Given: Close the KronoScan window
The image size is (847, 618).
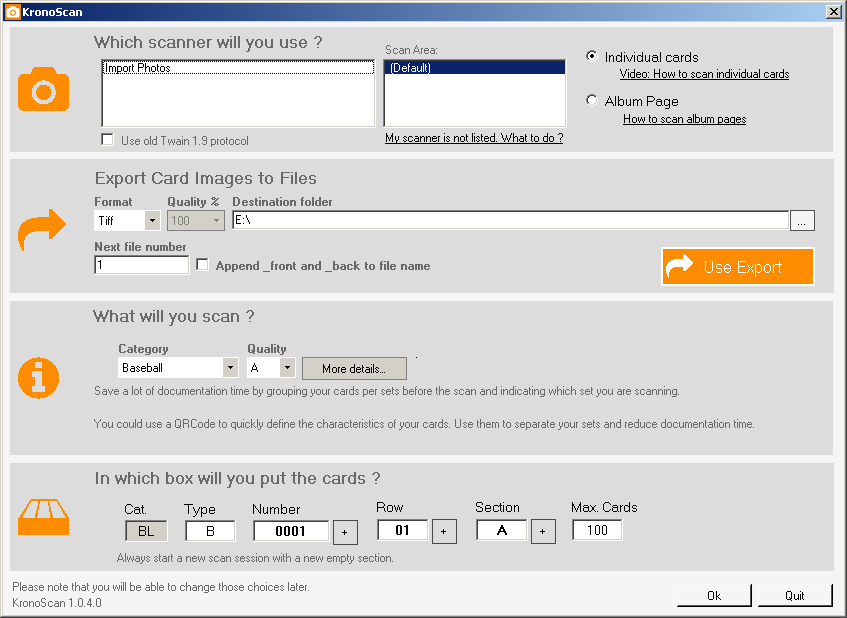Looking at the screenshot, I should coord(833,12).
